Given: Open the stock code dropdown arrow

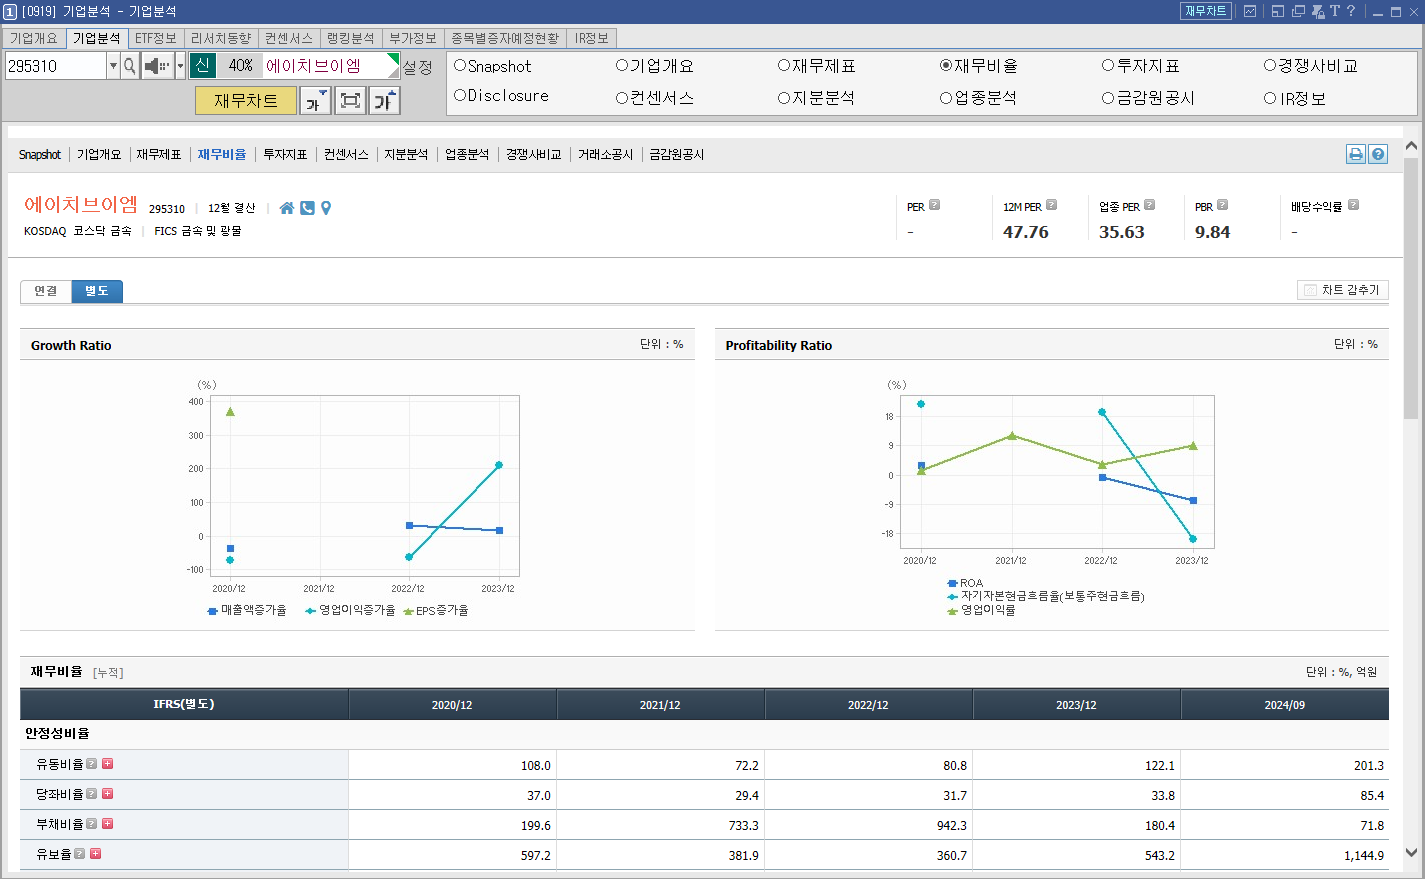Looking at the screenshot, I should 113,66.
